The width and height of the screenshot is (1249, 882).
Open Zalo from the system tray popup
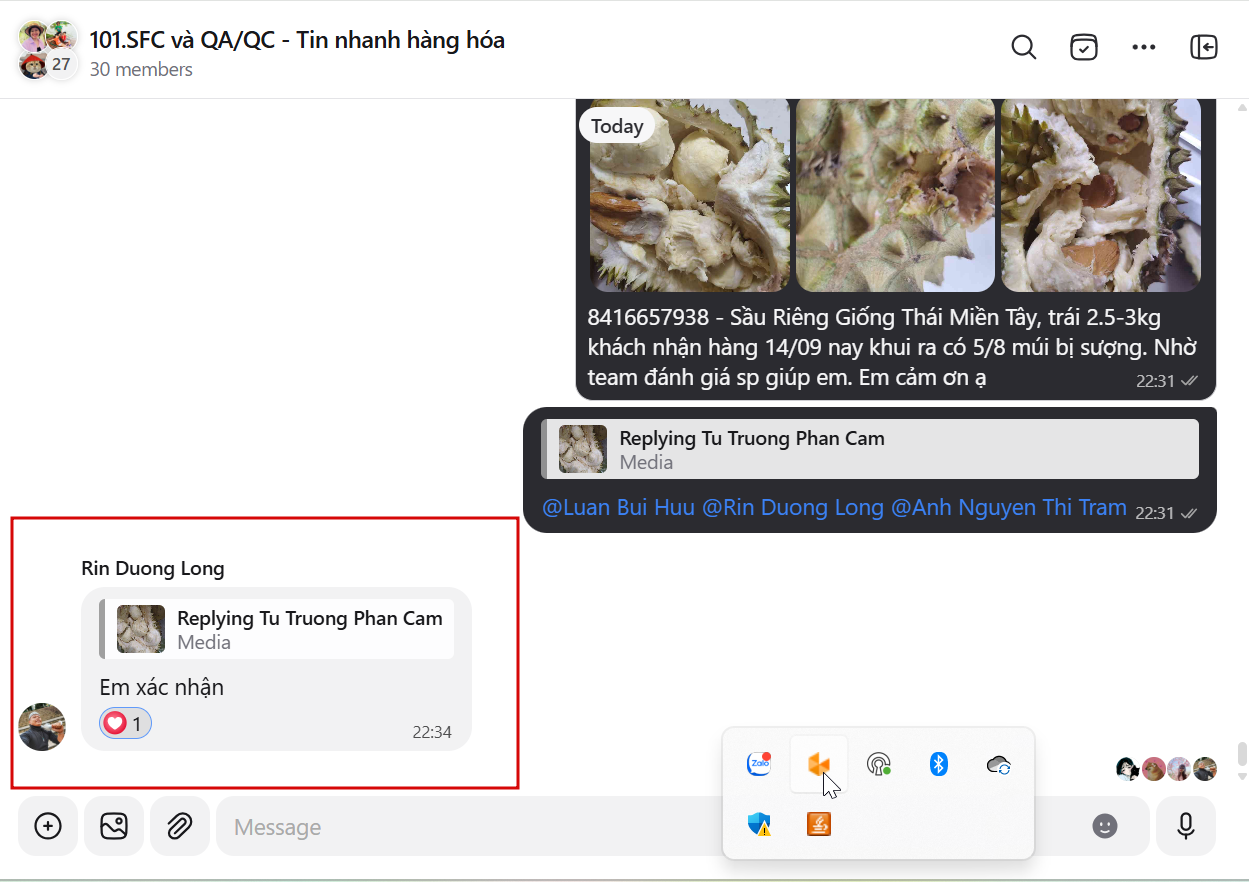coord(760,764)
